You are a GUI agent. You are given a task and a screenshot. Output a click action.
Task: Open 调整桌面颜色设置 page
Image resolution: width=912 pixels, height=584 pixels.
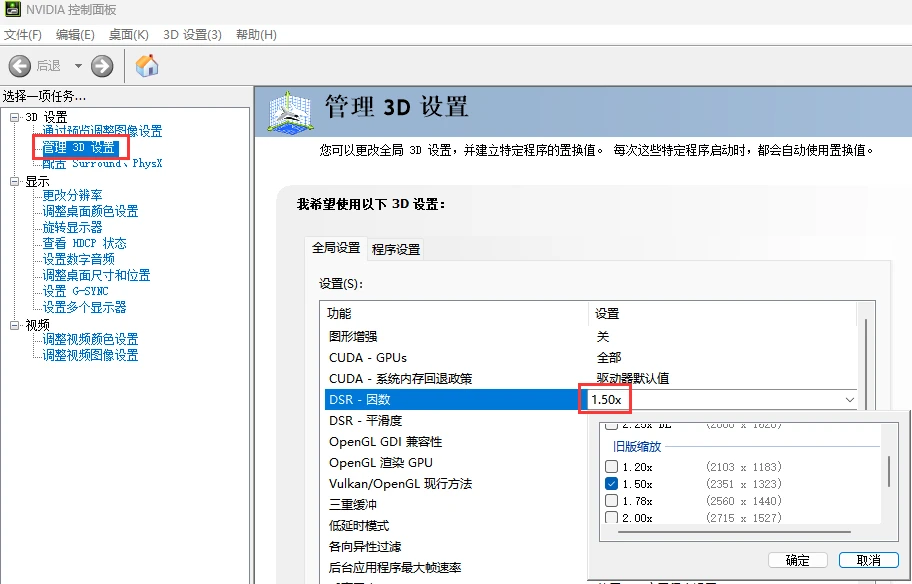pos(90,211)
